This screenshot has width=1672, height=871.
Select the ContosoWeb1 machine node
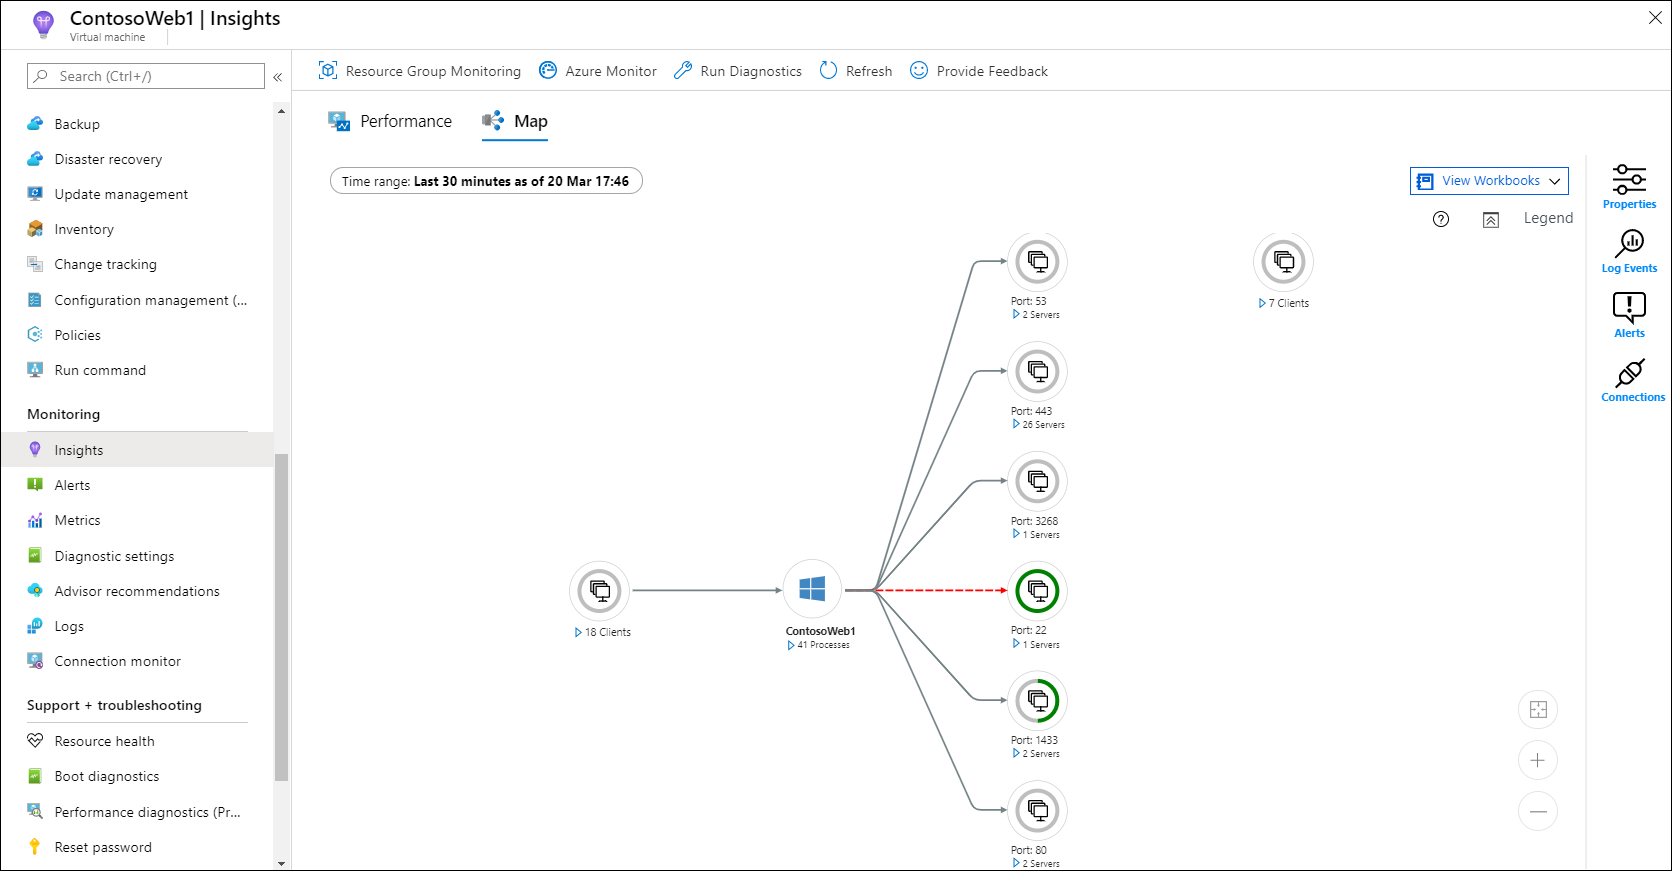813,590
